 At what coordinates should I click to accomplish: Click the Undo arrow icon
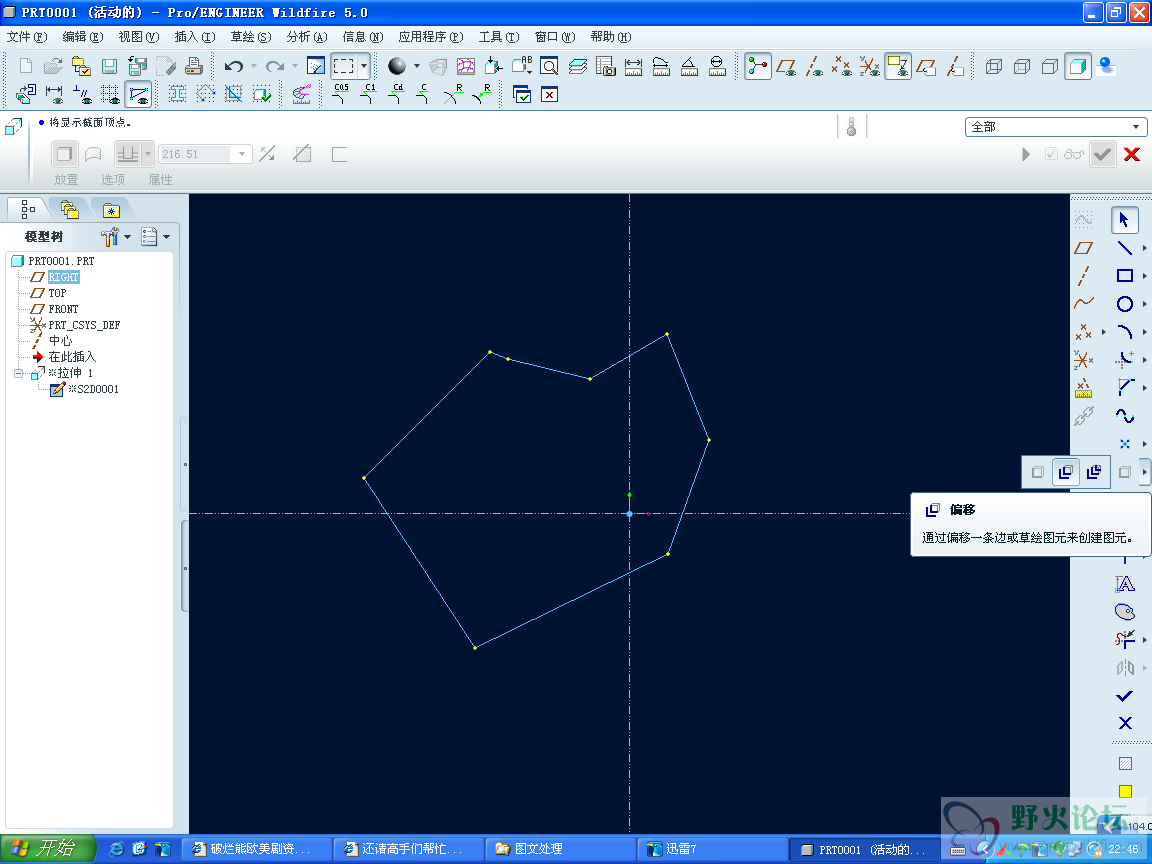click(234, 67)
